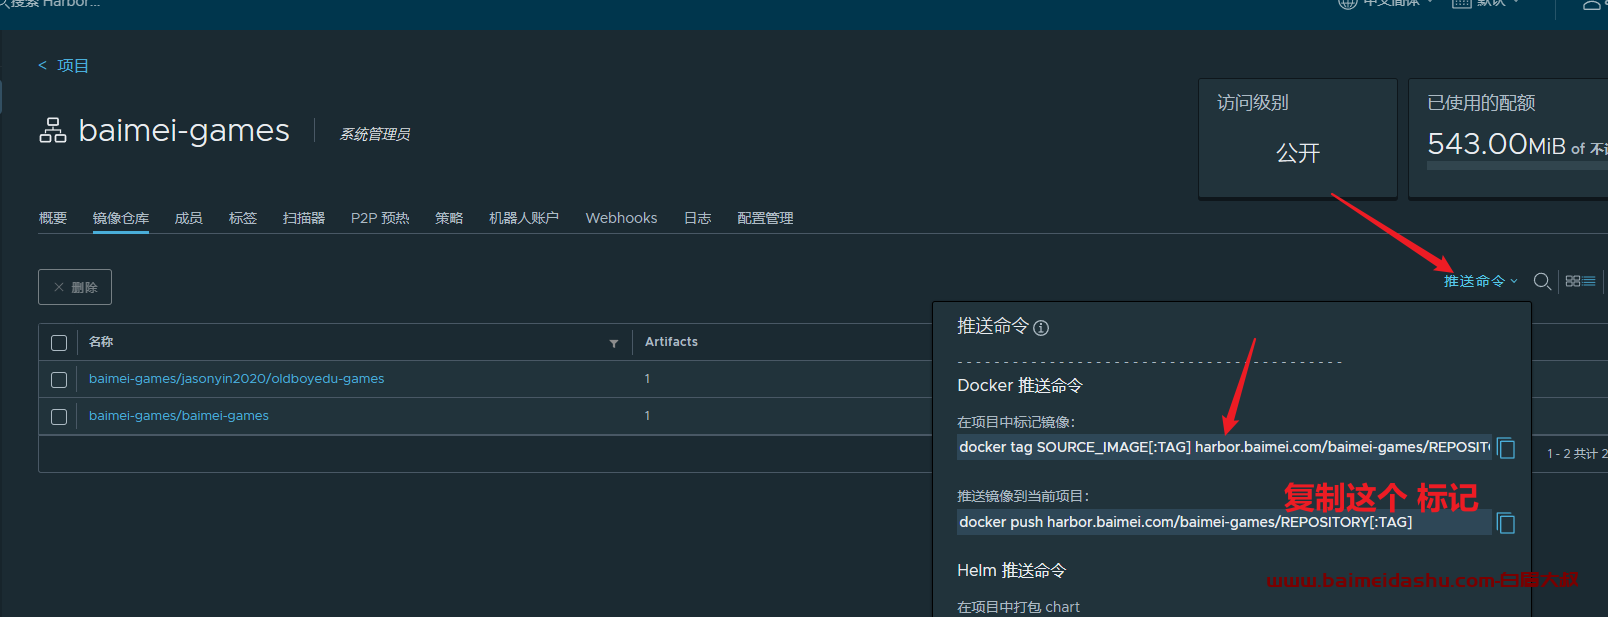Click the project hierarchy icon beside baimei-games
The height and width of the screenshot is (617, 1608).
pos(53,131)
